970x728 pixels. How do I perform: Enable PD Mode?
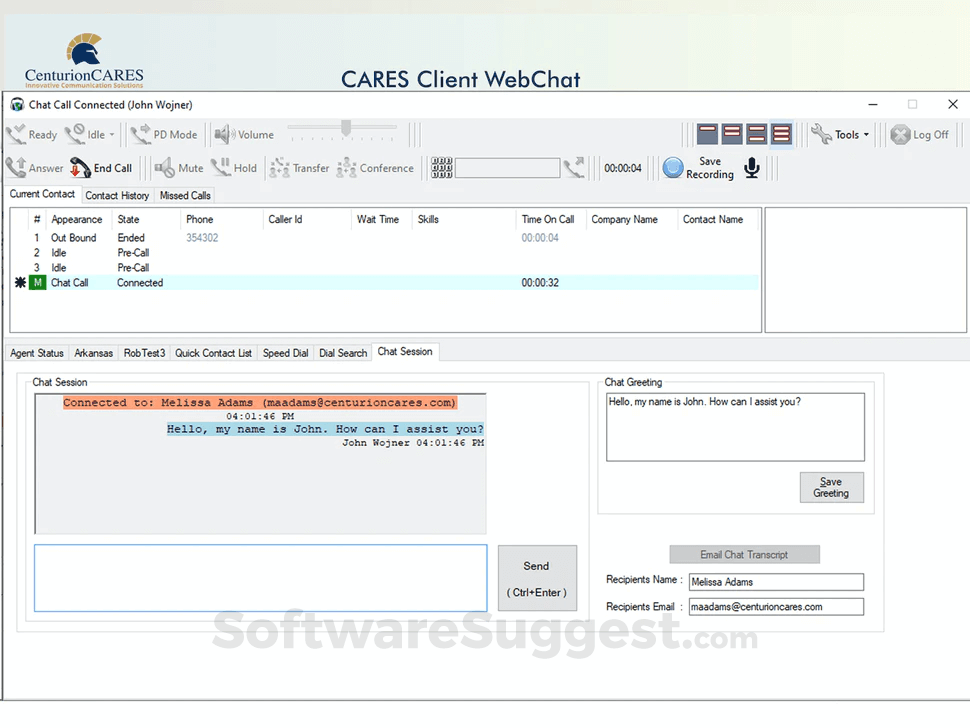[164, 134]
